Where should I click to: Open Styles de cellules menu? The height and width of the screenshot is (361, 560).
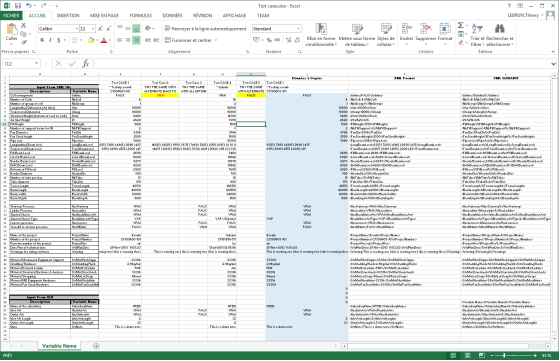tap(386, 35)
